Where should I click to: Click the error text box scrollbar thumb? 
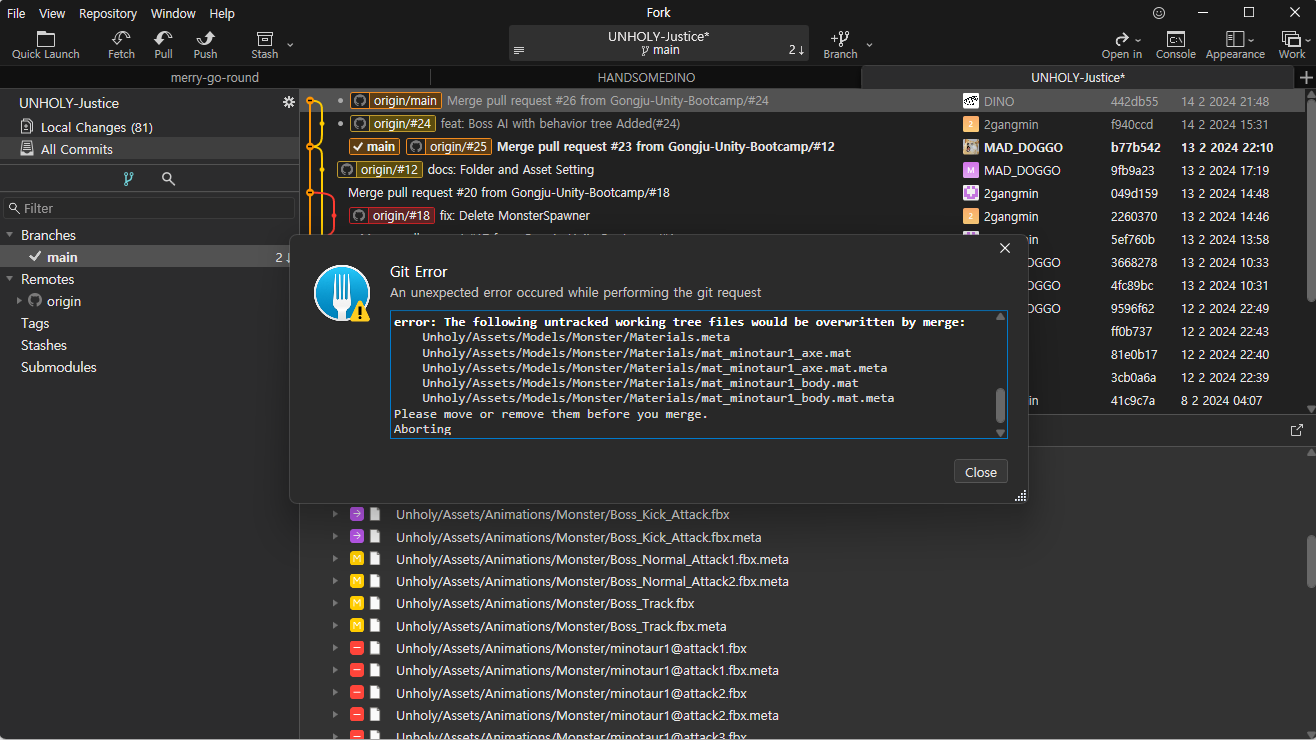[1000, 405]
